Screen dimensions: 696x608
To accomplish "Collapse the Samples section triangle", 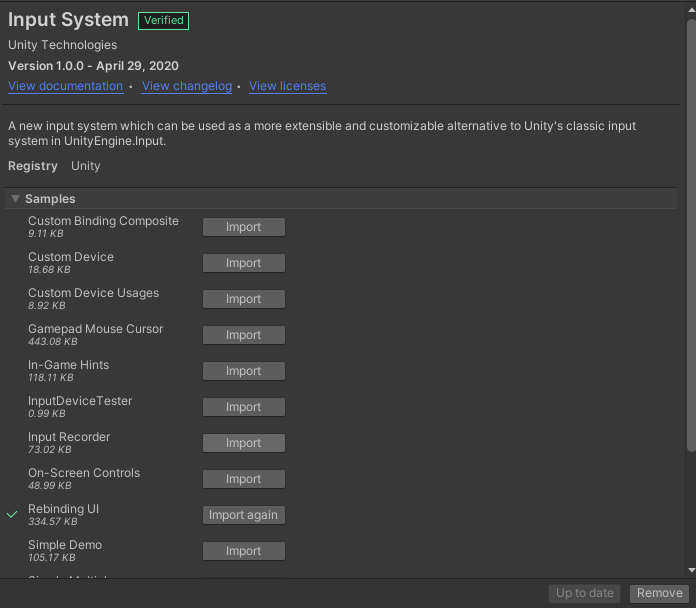I will tap(15, 199).
